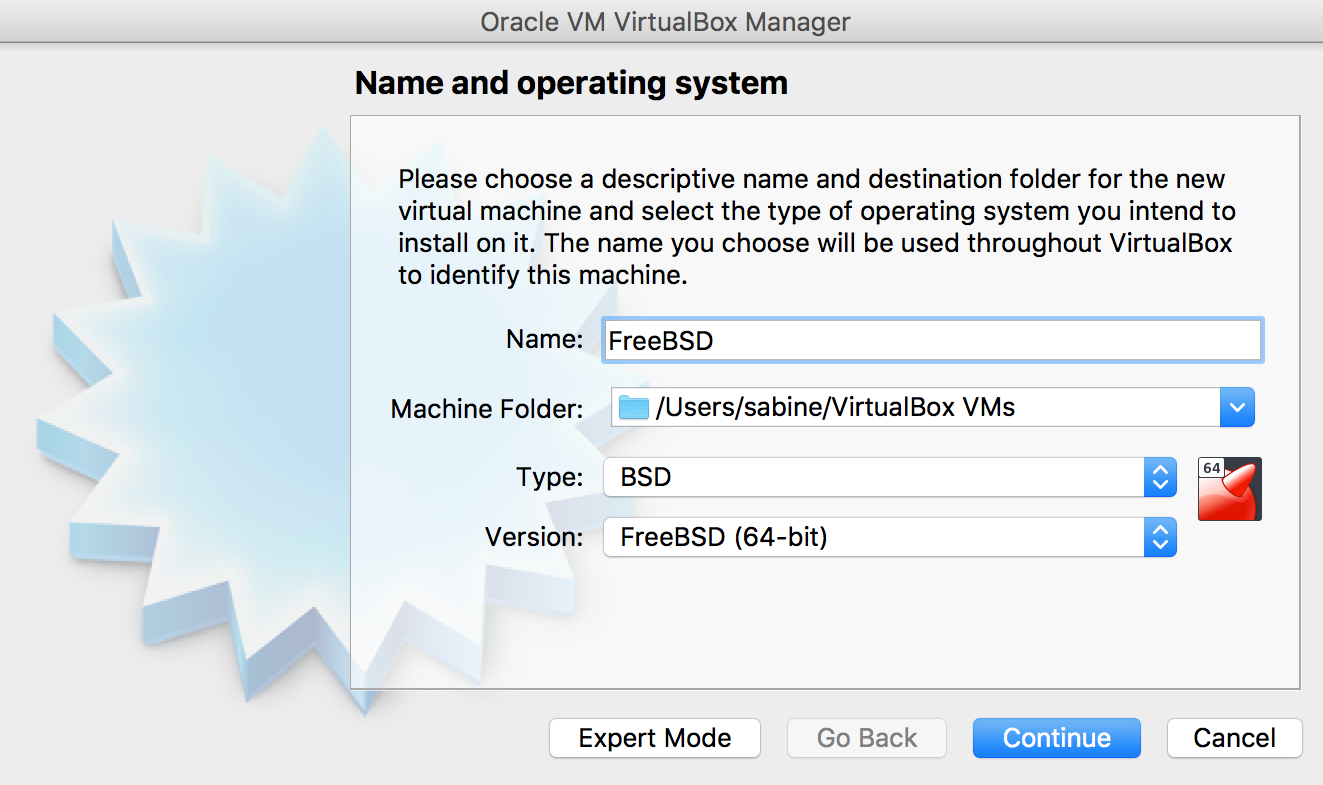Click the Machine Folder dropdown chevron

(x=1237, y=406)
